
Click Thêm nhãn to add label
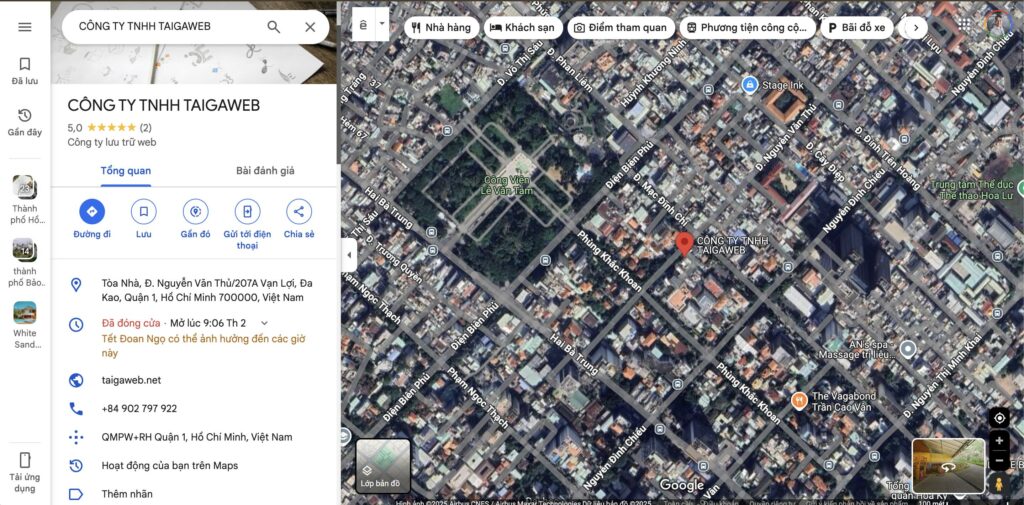pyautogui.click(x=127, y=494)
